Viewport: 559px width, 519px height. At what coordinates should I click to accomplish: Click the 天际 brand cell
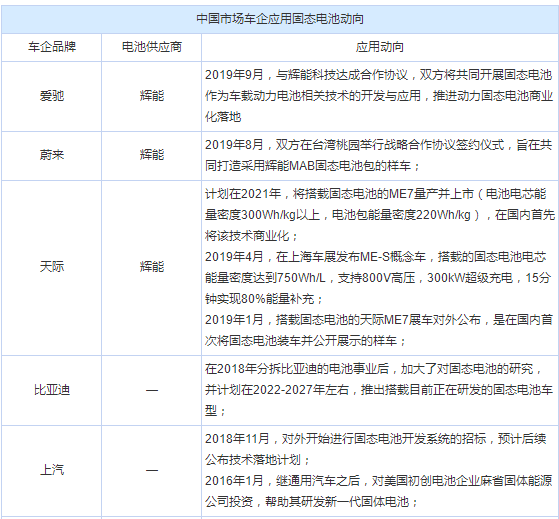click(x=52, y=267)
